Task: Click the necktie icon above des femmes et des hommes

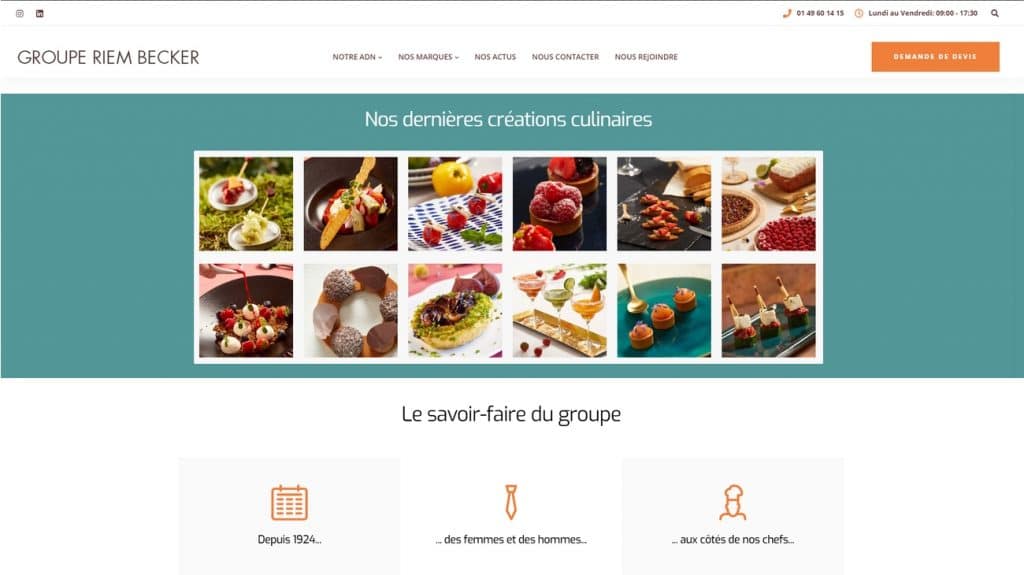Action: click(511, 502)
